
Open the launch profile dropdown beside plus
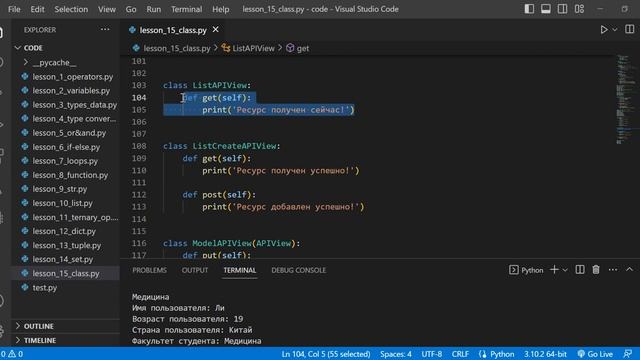565,270
